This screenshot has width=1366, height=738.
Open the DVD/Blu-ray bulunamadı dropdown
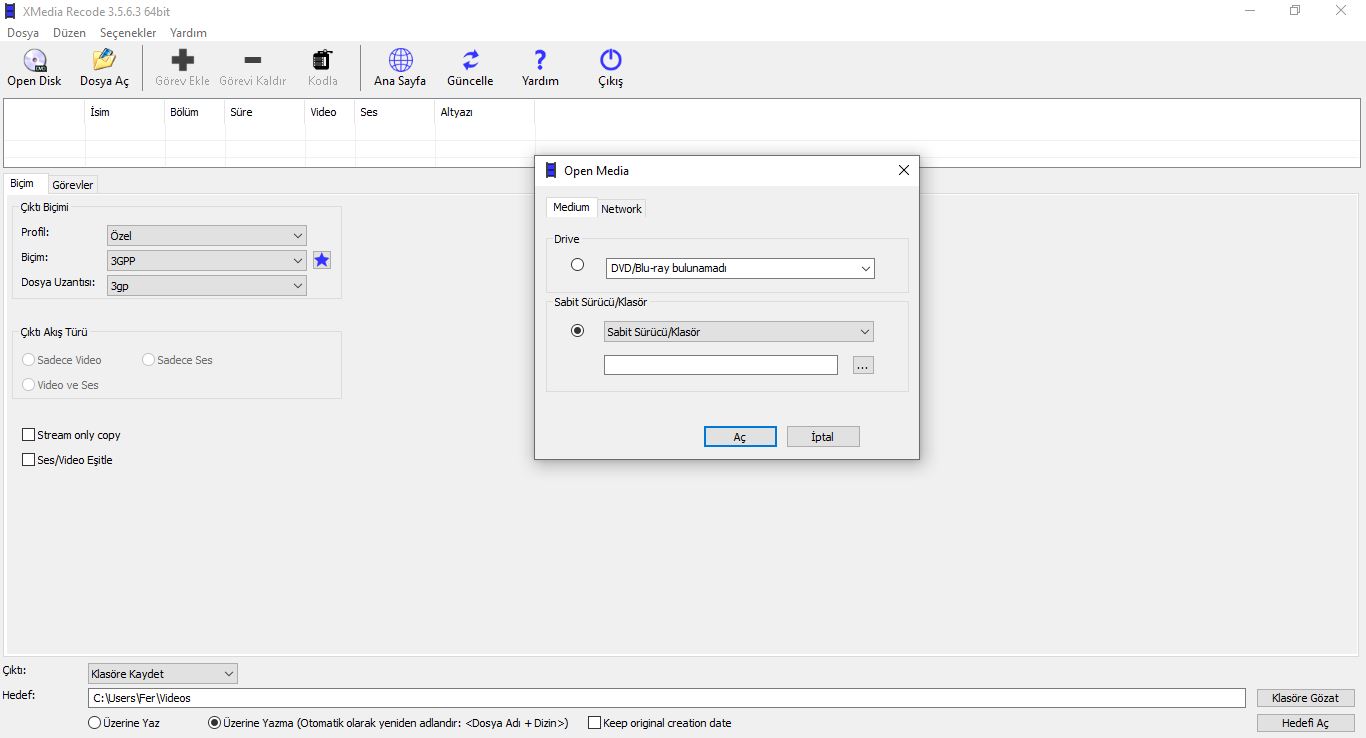pyautogui.click(x=740, y=268)
